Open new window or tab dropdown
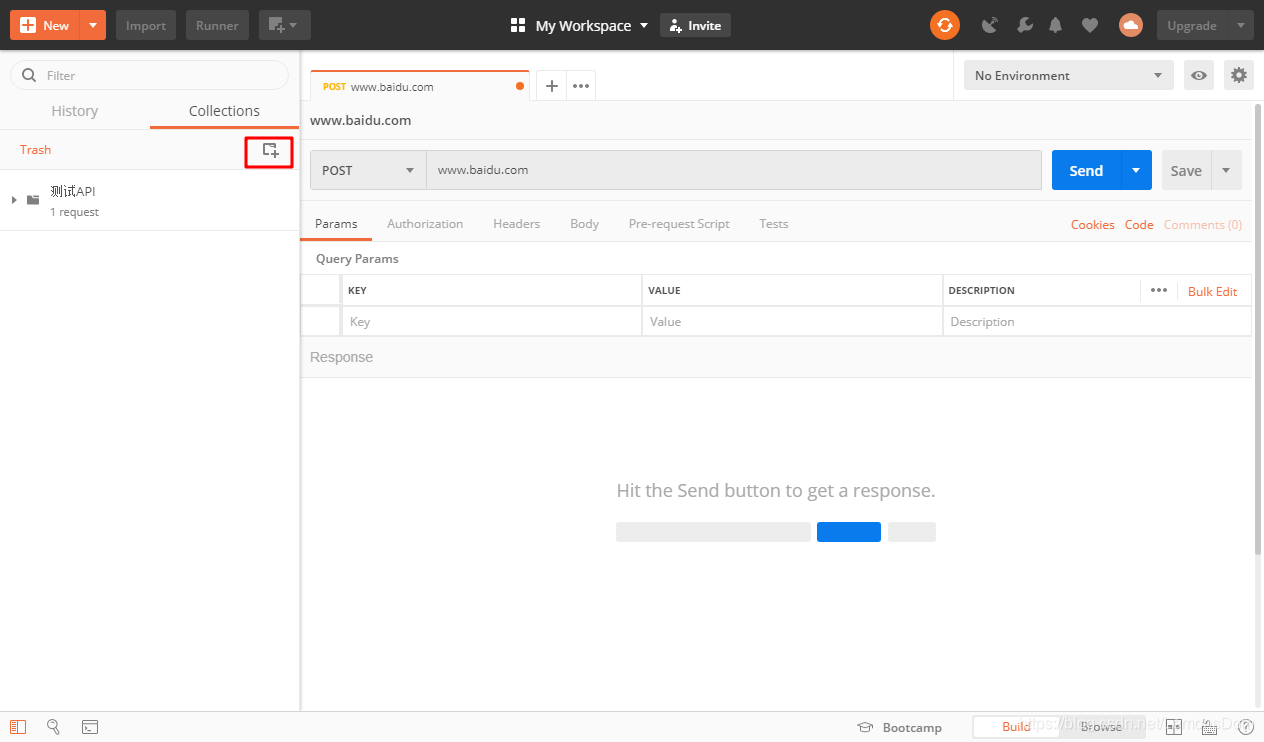1264x742 pixels. [x=284, y=25]
